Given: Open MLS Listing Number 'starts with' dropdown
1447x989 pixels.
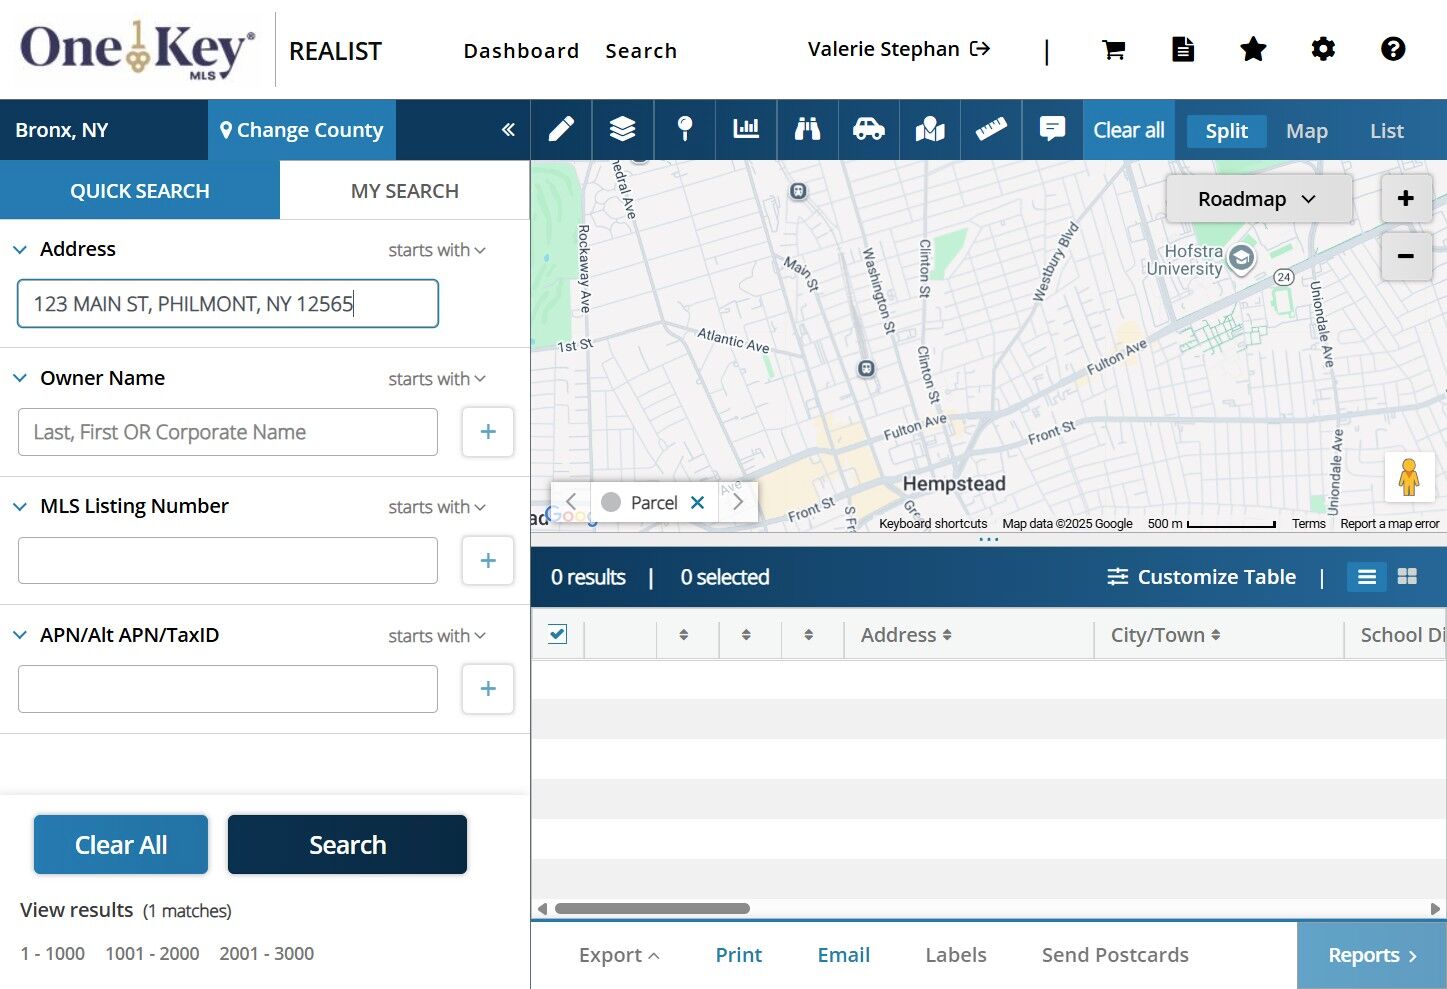Looking at the screenshot, I should (x=437, y=507).
